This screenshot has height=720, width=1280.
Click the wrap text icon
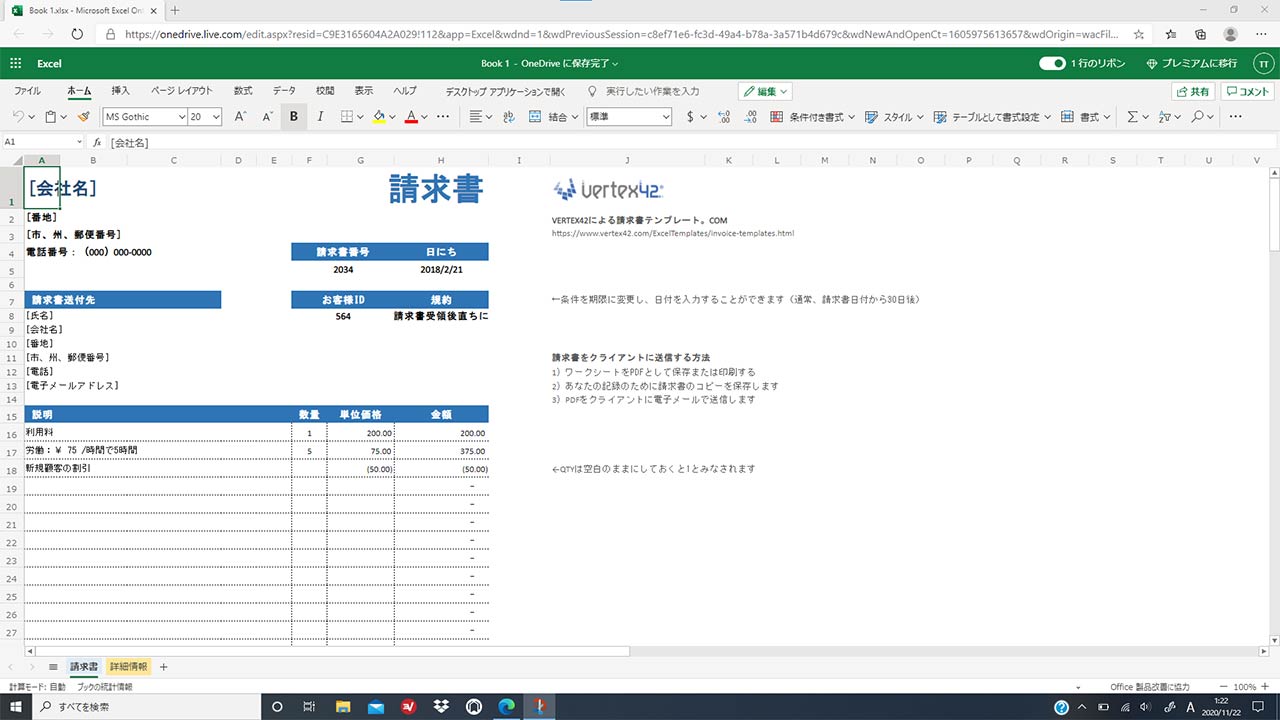click(508, 117)
